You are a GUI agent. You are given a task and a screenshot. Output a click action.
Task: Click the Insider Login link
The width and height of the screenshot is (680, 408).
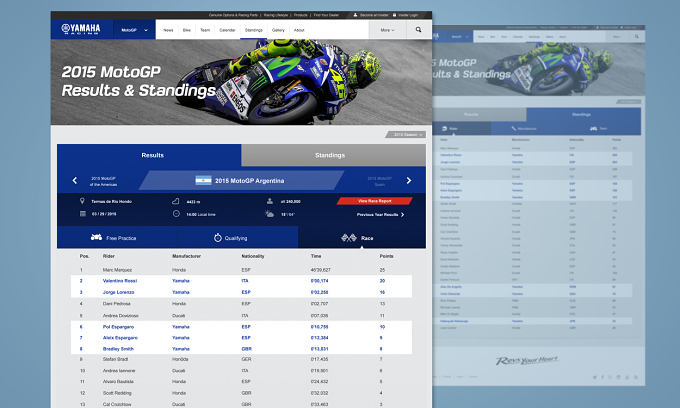[x=408, y=15]
